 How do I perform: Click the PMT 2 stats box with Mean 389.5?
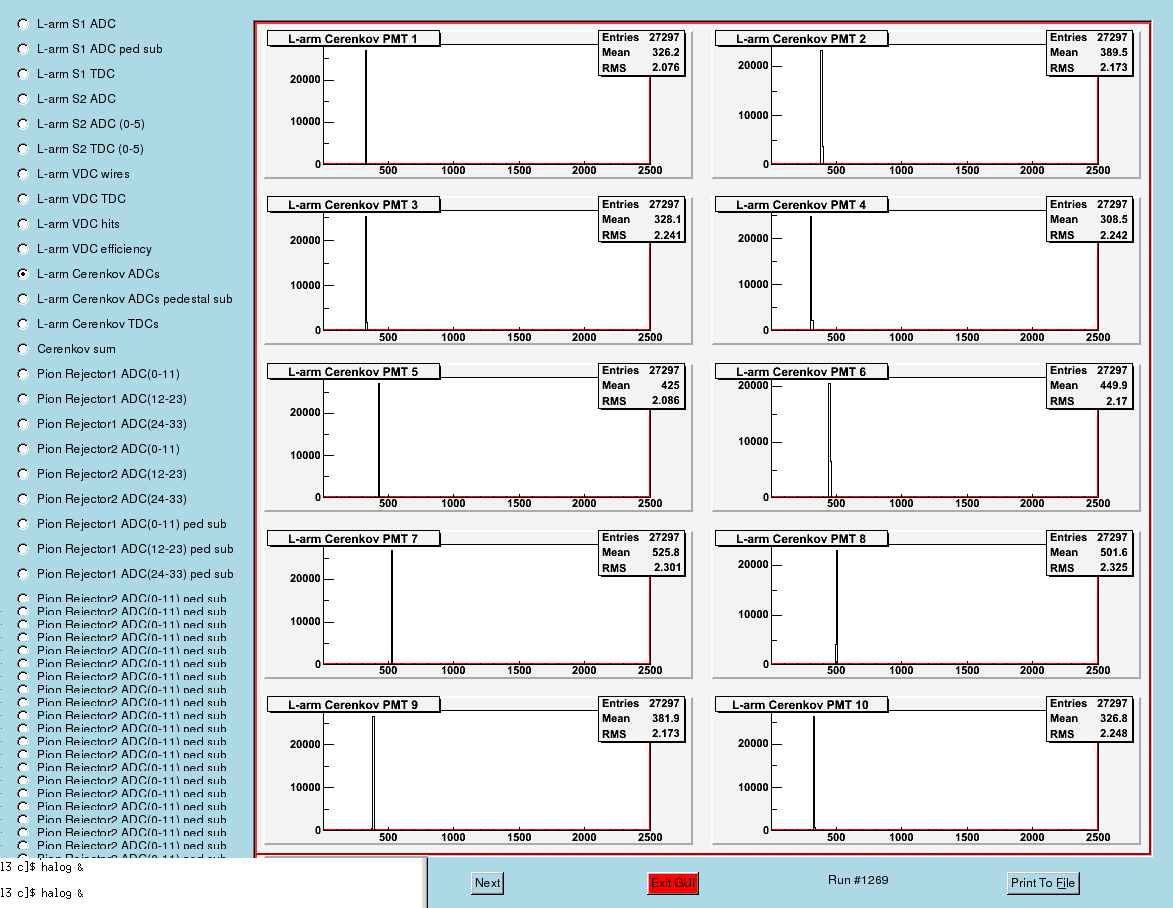pos(1089,52)
